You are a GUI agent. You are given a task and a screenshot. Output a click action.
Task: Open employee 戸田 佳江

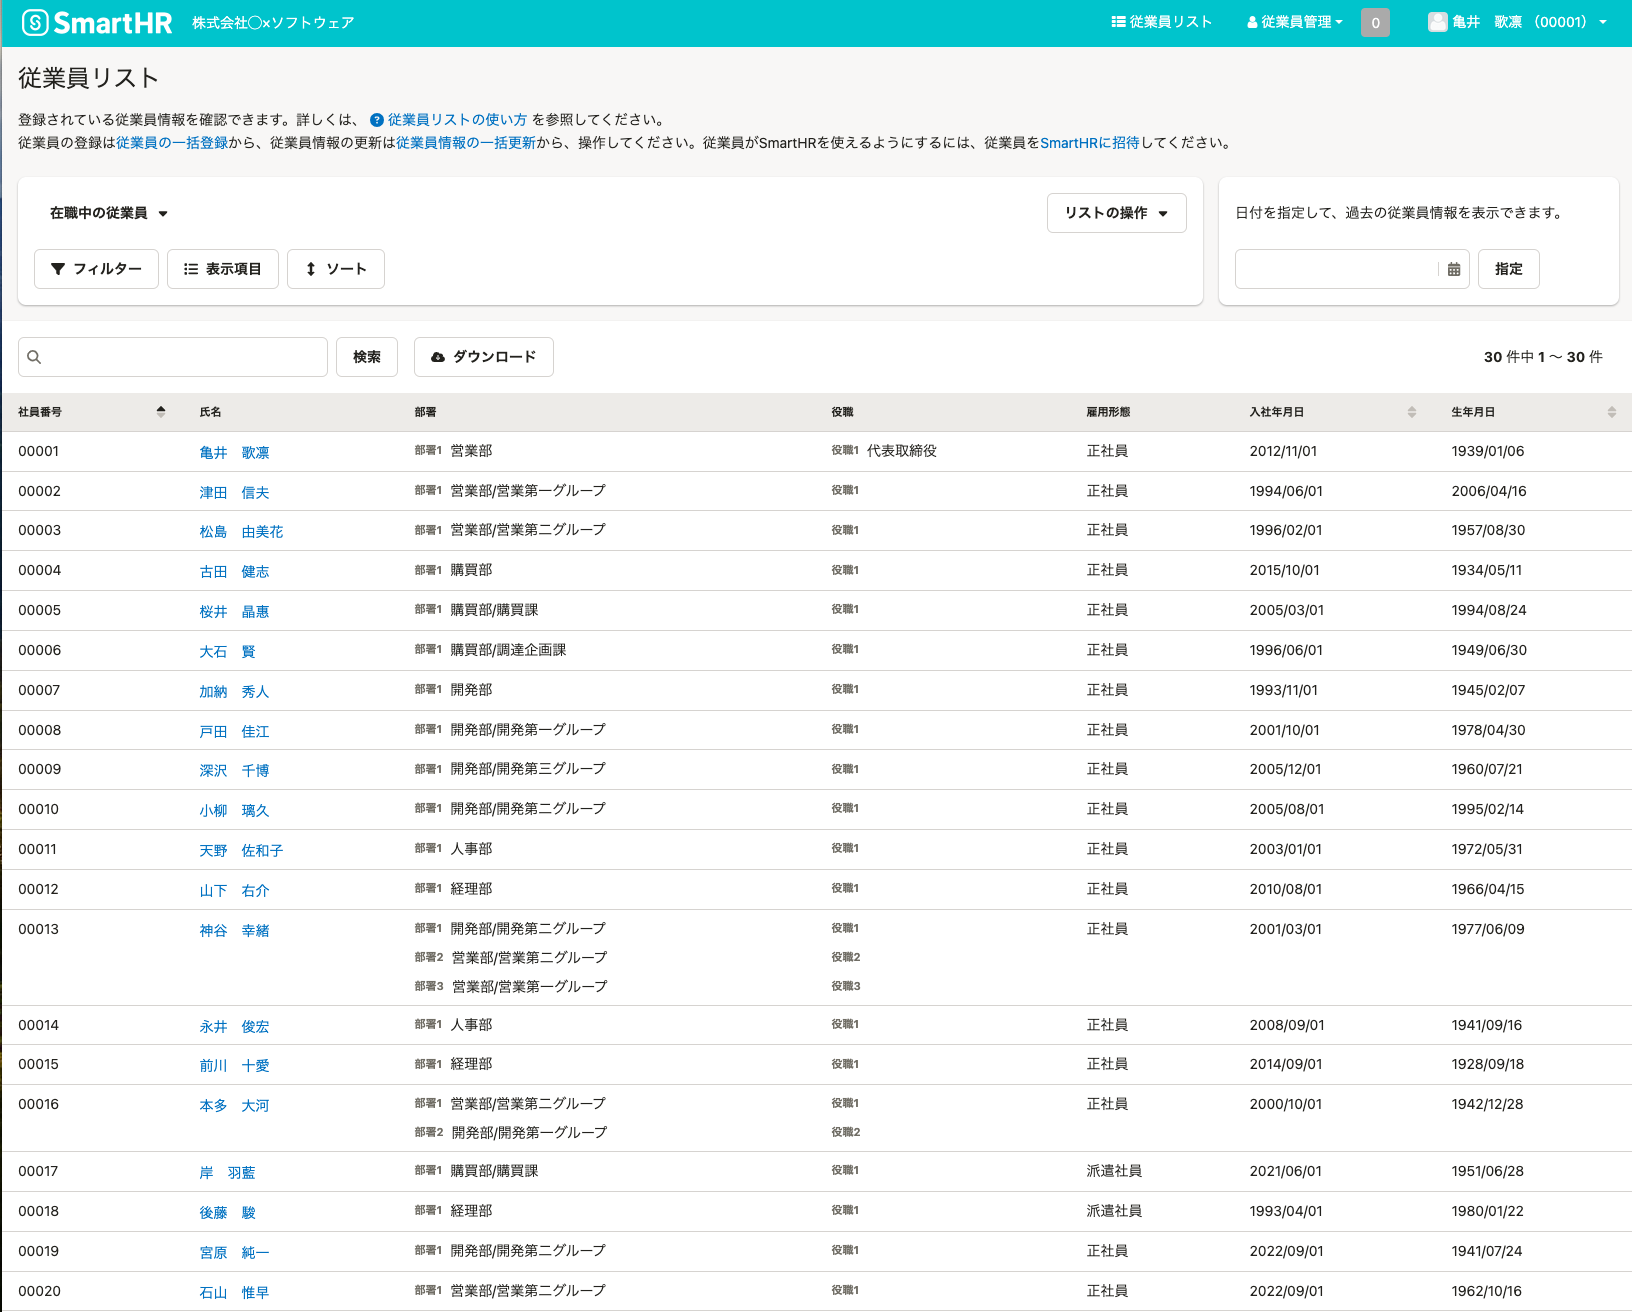pyautogui.click(x=234, y=732)
